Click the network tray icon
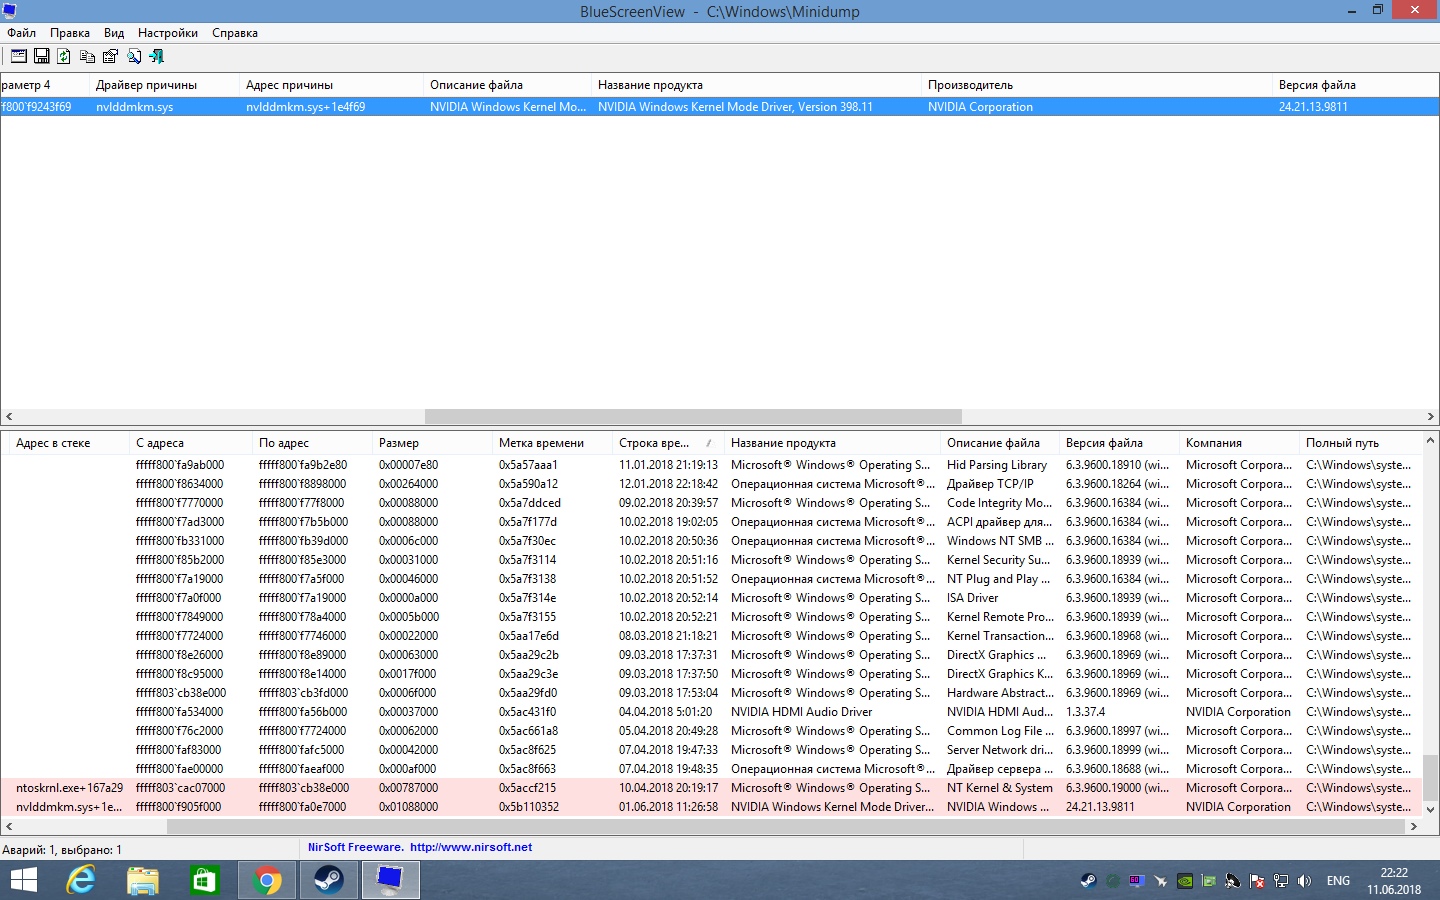The height and width of the screenshot is (900, 1440). [x=1280, y=881]
